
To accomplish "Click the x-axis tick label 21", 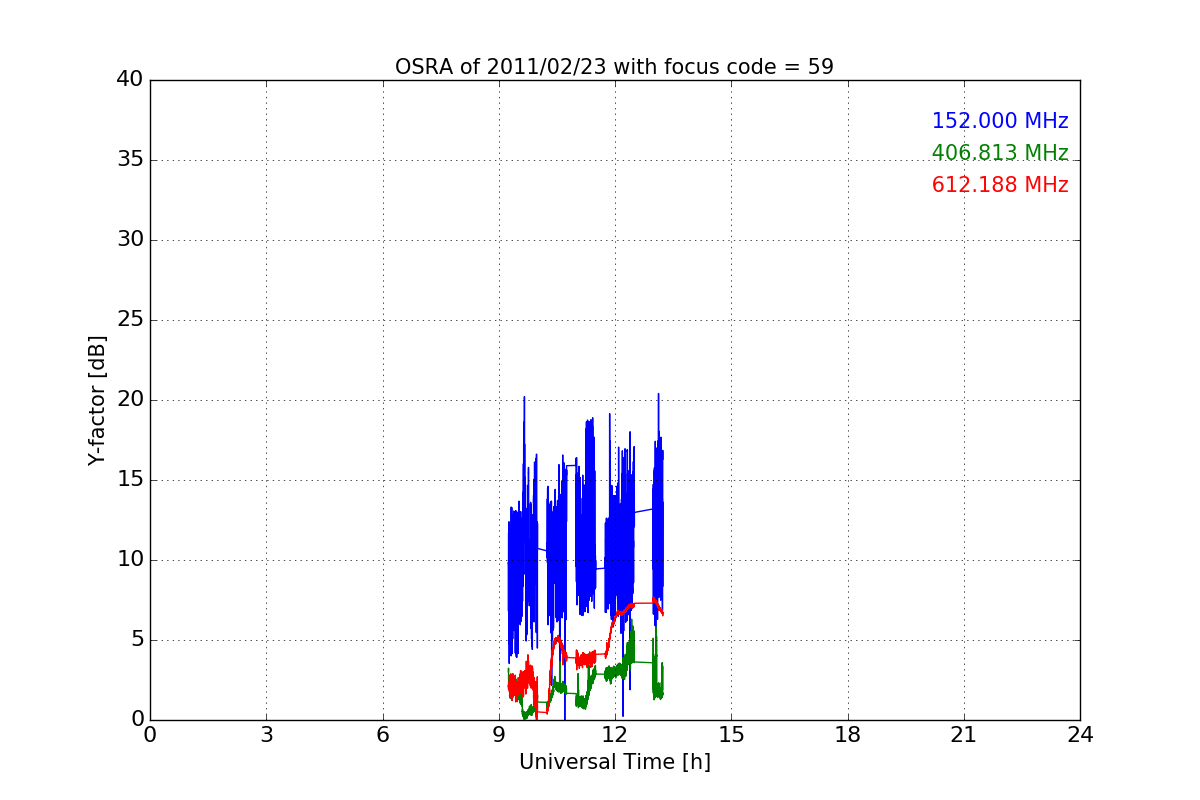I will tap(964, 735).
